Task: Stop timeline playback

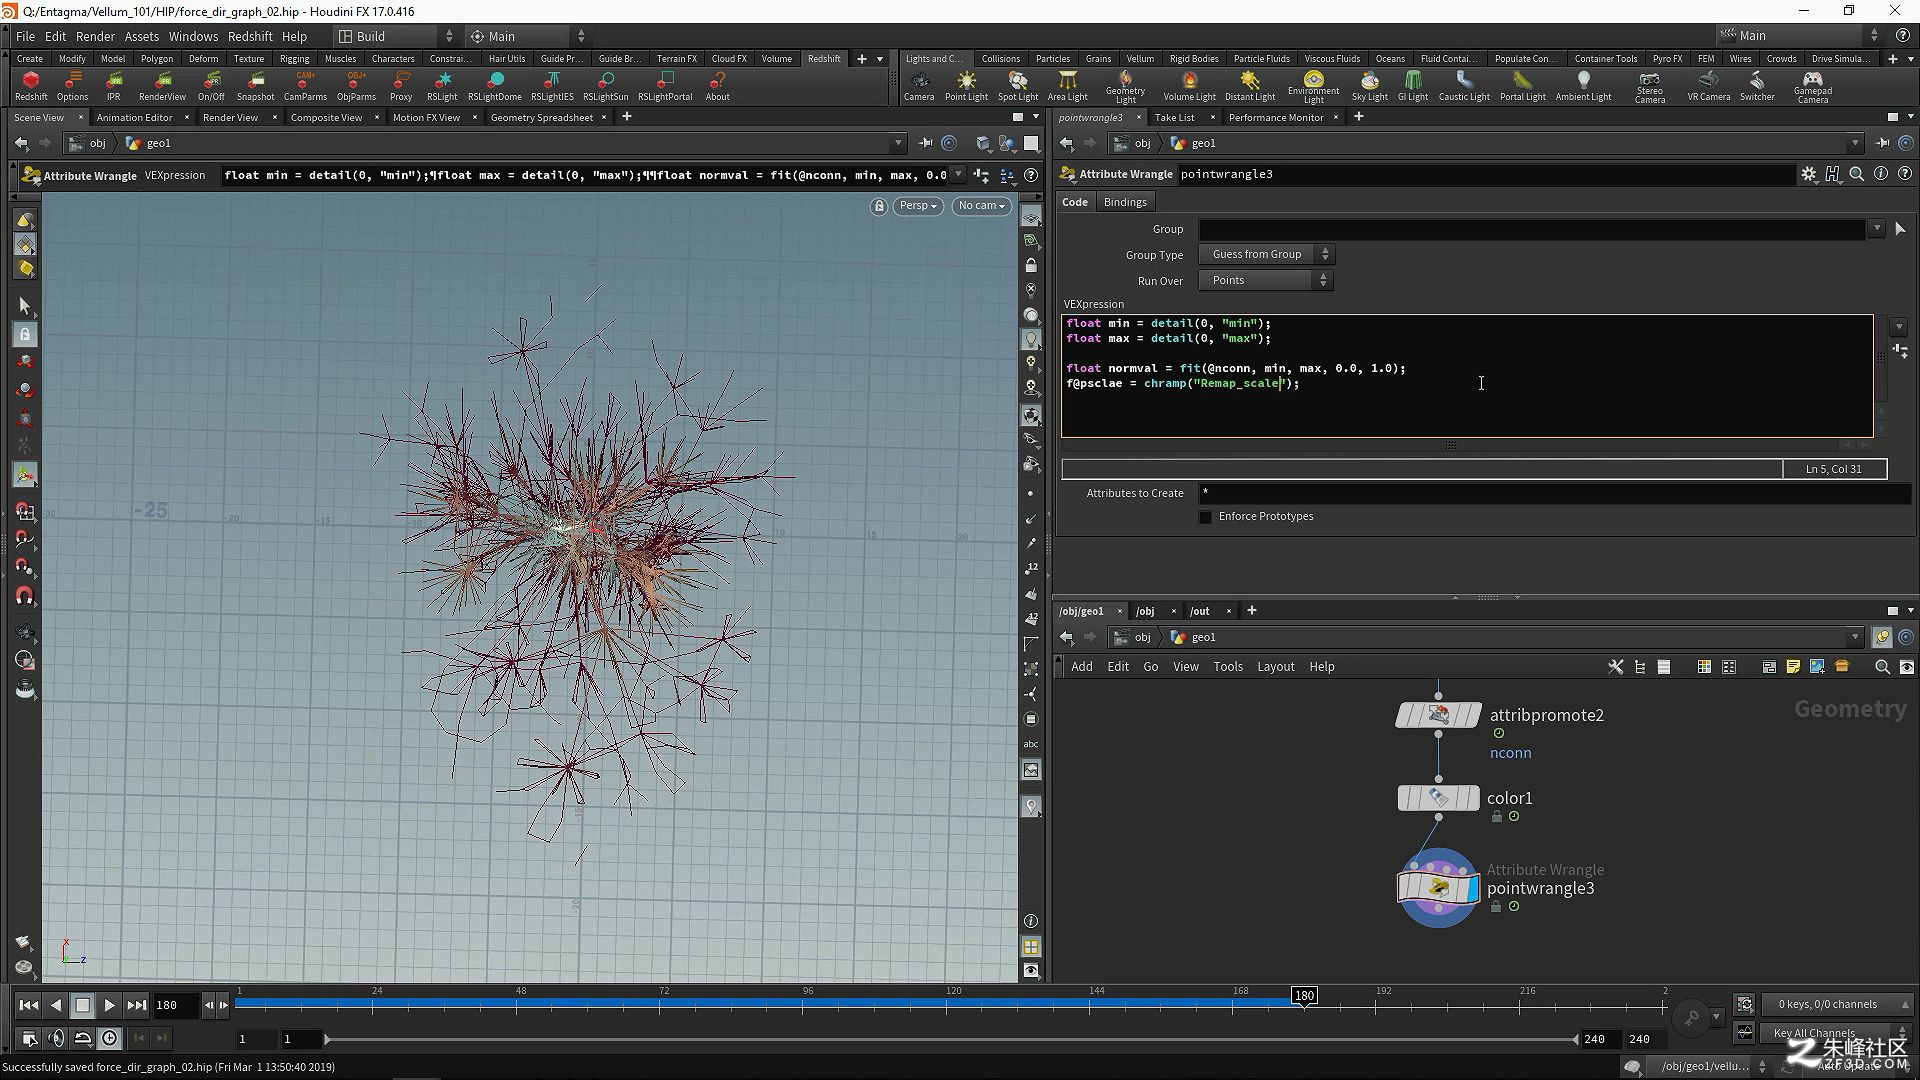Action: (x=83, y=1005)
